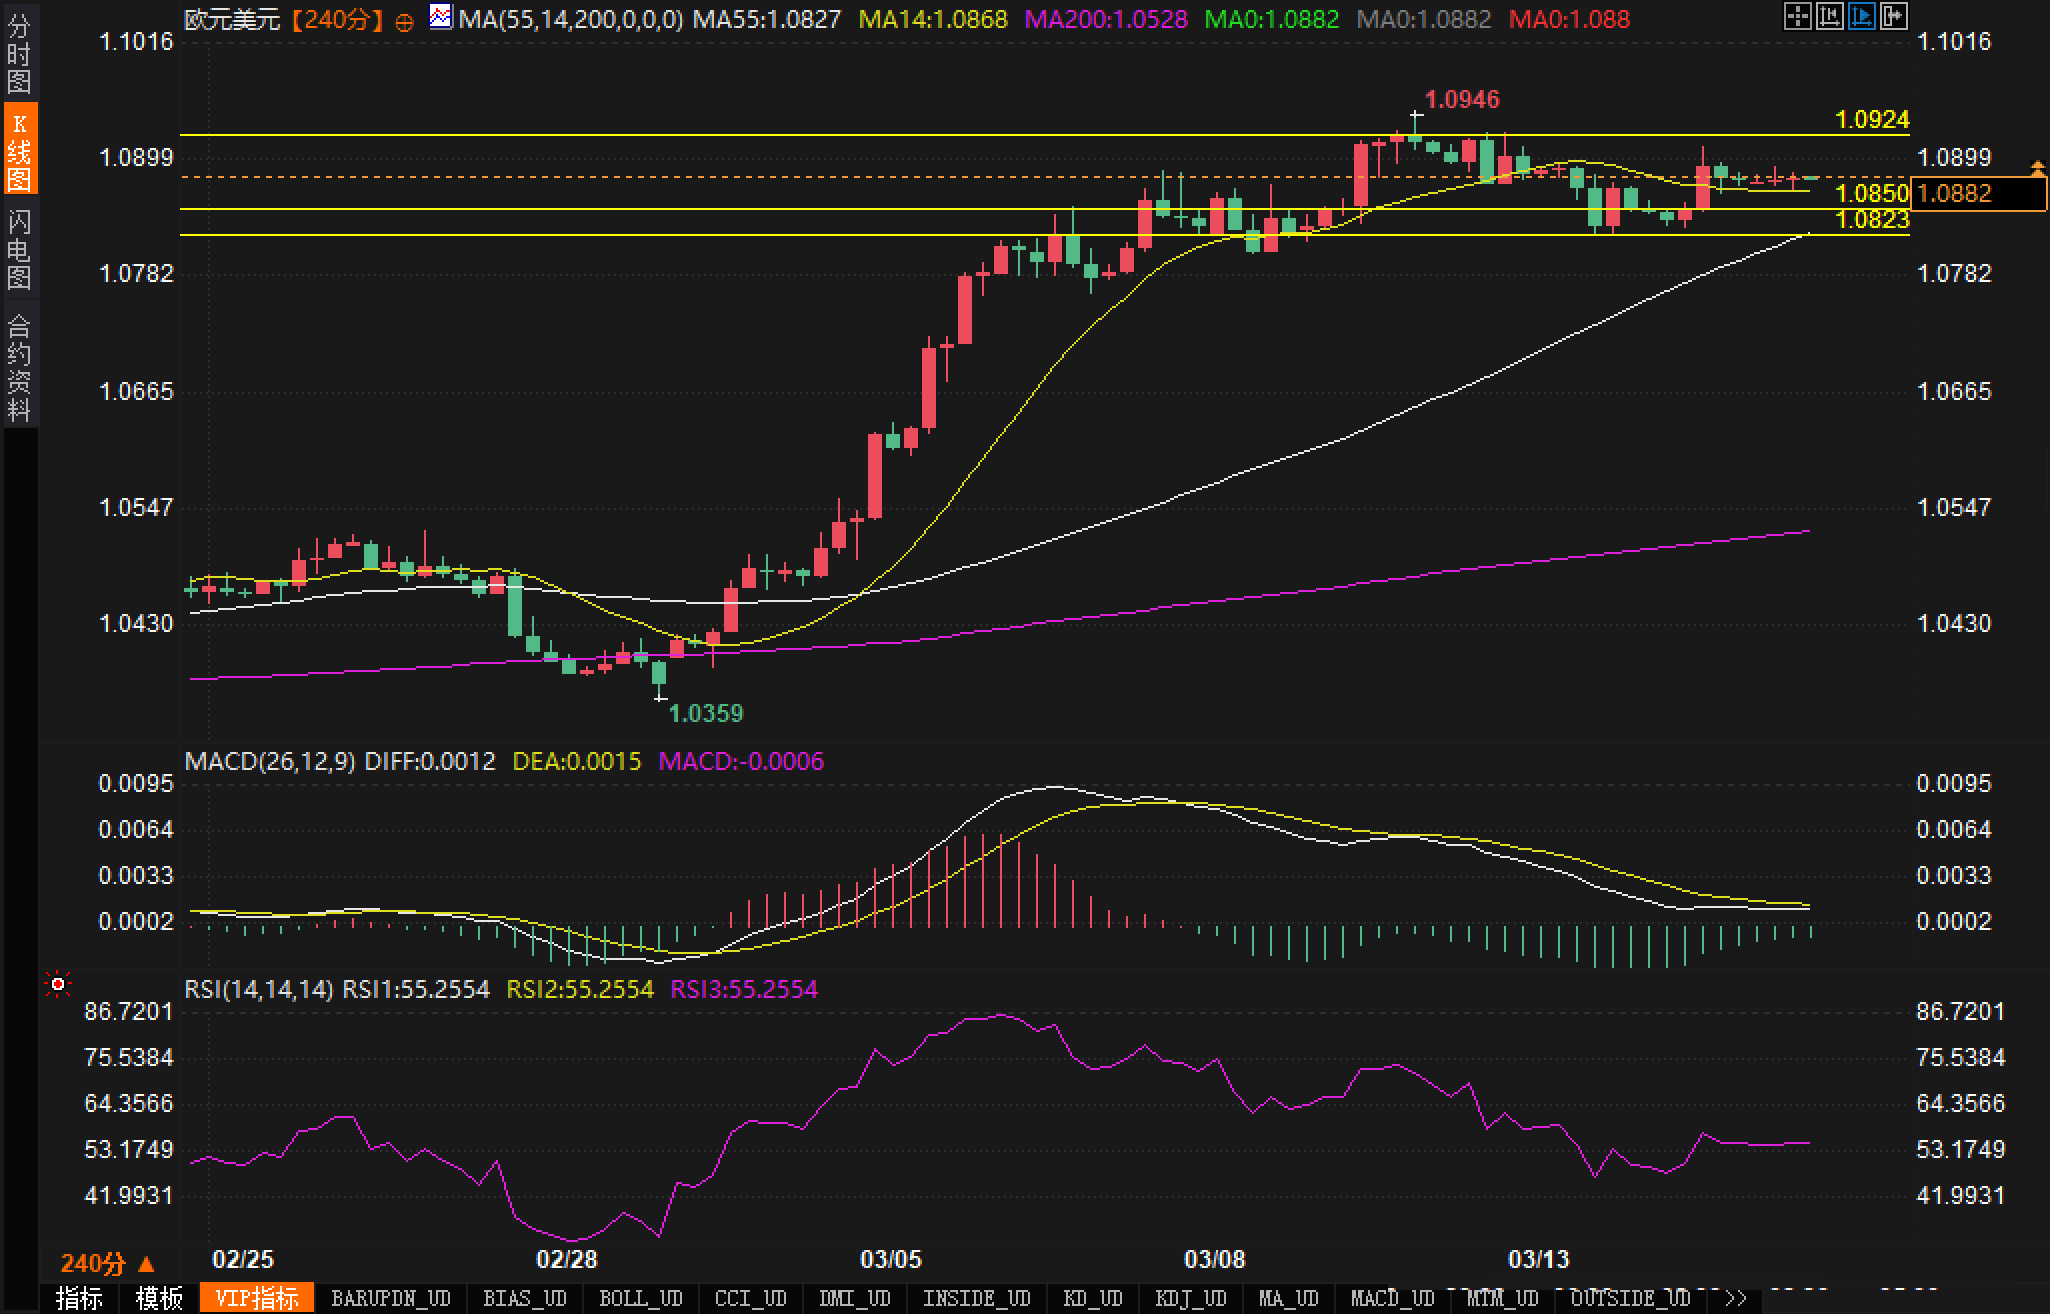Click the MA(55,14,200,0,0,0) parameters label
Screen dimensions: 2050x1314
pyautogui.click(x=571, y=19)
